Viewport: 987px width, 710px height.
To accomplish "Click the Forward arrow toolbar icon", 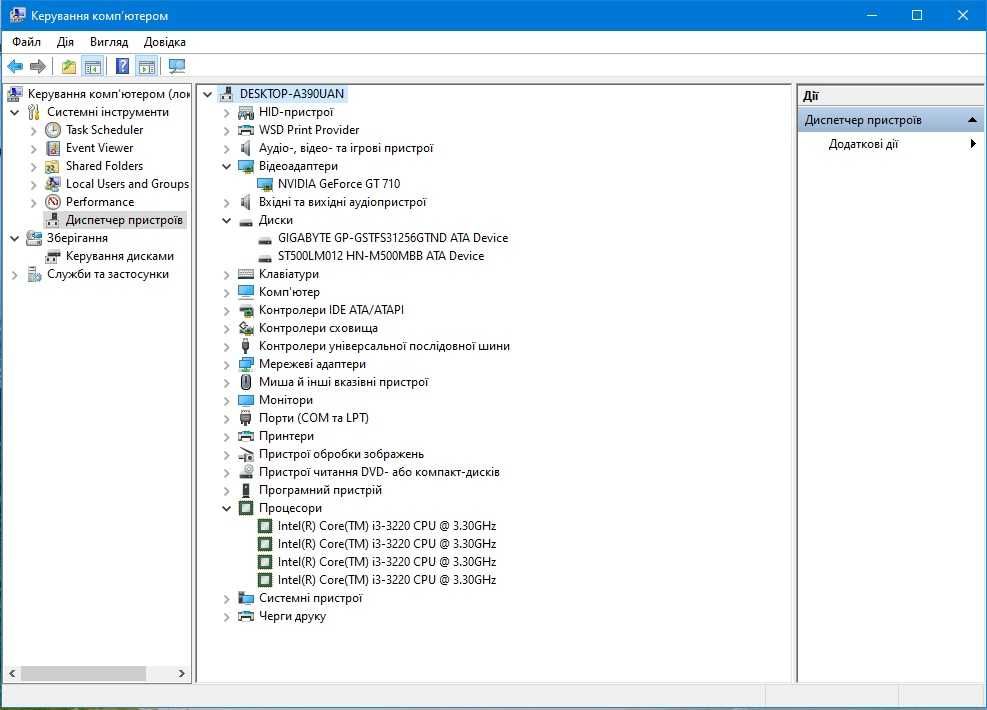I will (x=38, y=66).
